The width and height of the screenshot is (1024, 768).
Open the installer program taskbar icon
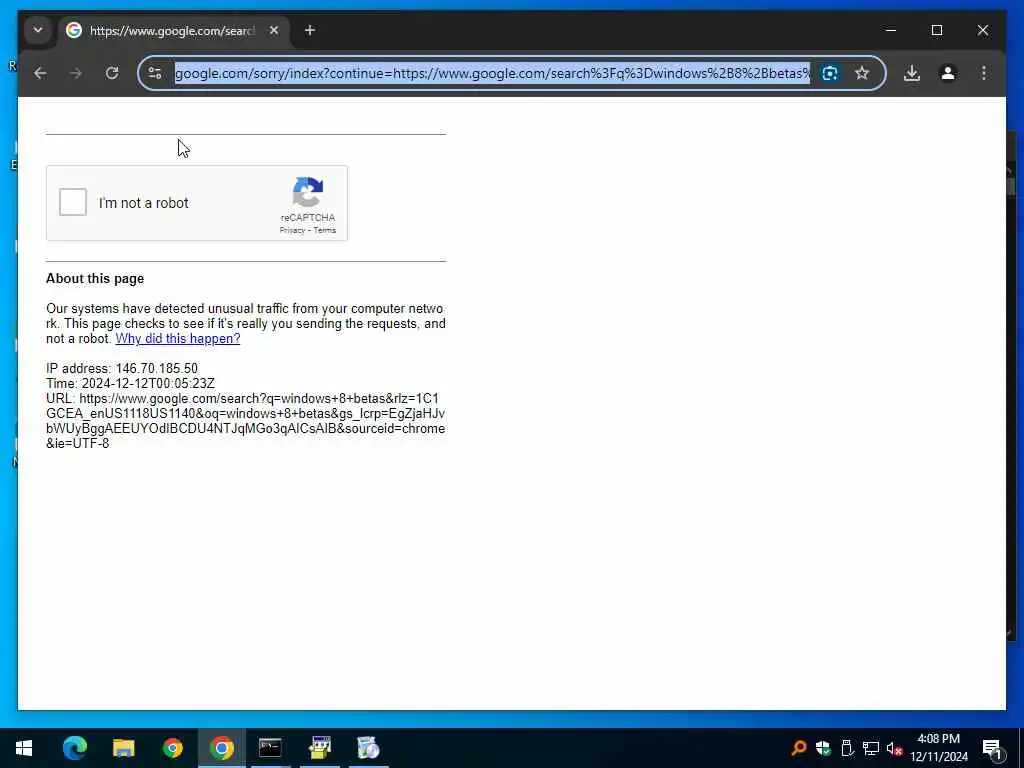pyautogui.click(x=319, y=748)
